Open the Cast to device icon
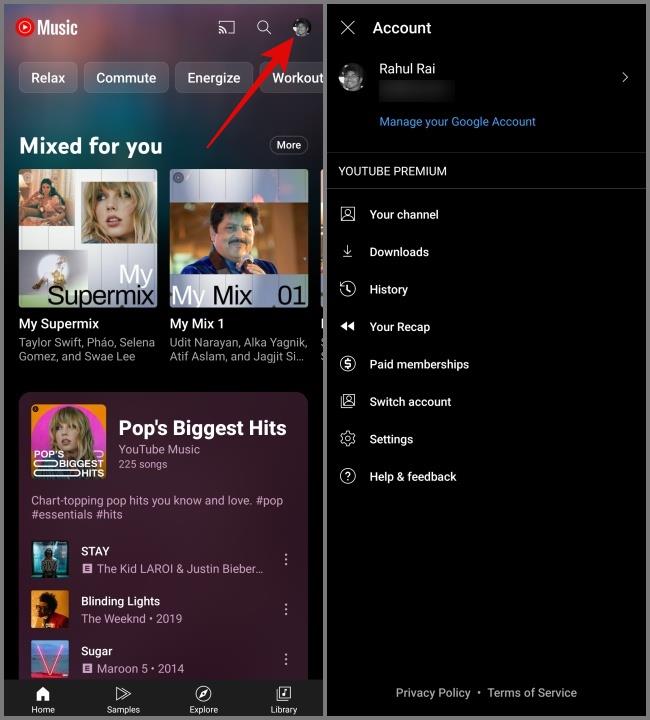 [x=227, y=28]
